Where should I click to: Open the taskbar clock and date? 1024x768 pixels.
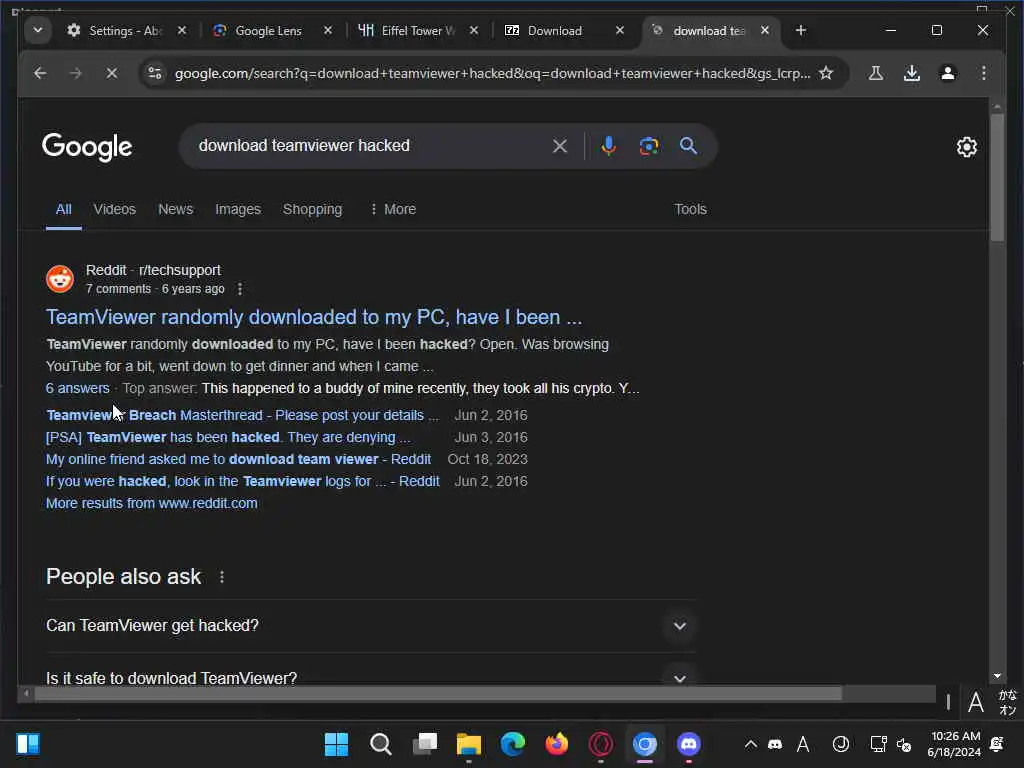(x=954, y=744)
